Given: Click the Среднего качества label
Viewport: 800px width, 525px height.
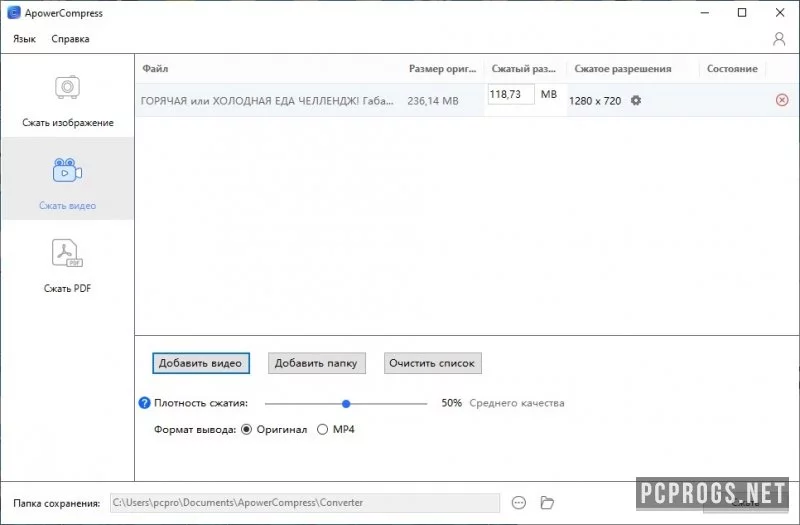Looking at the screenshot, I should click(517, 403).
